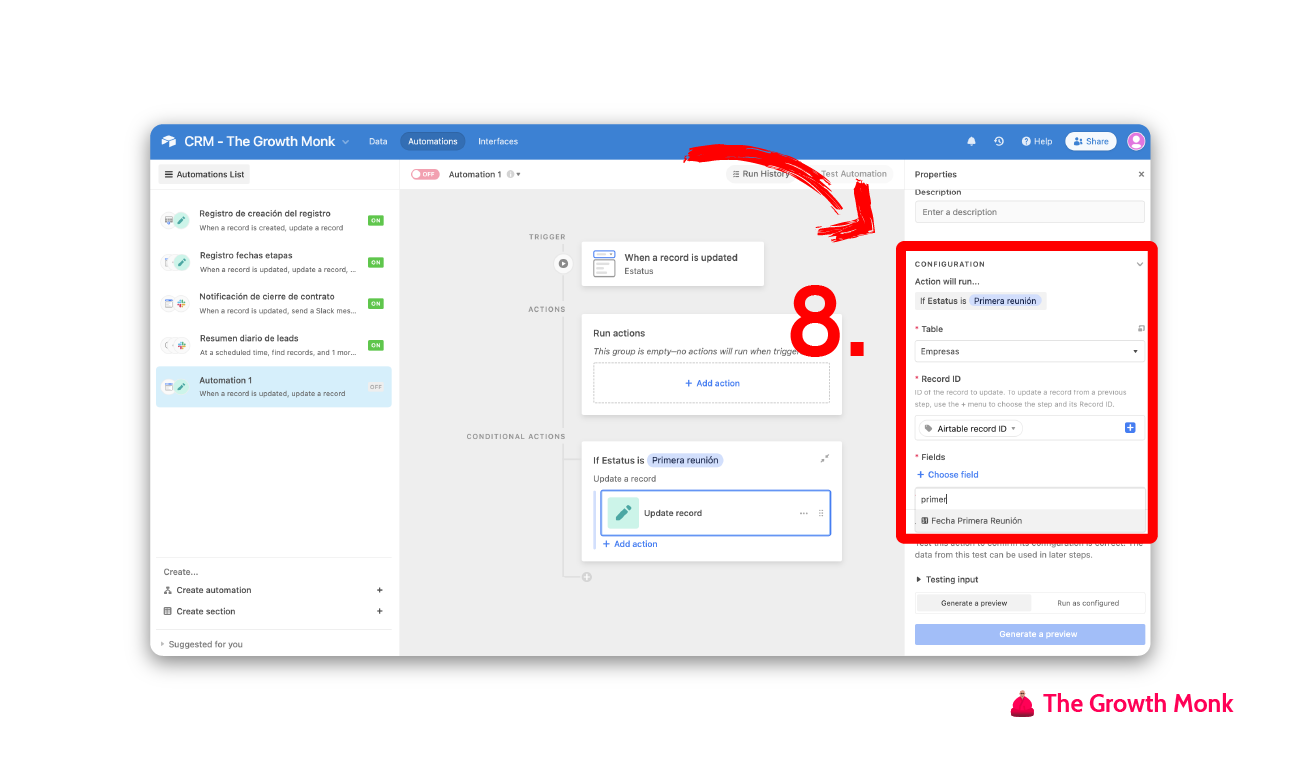Viewport: 1301px width, 781px height.
Task: Click the plus icon beside Create section
Action: 379,611
